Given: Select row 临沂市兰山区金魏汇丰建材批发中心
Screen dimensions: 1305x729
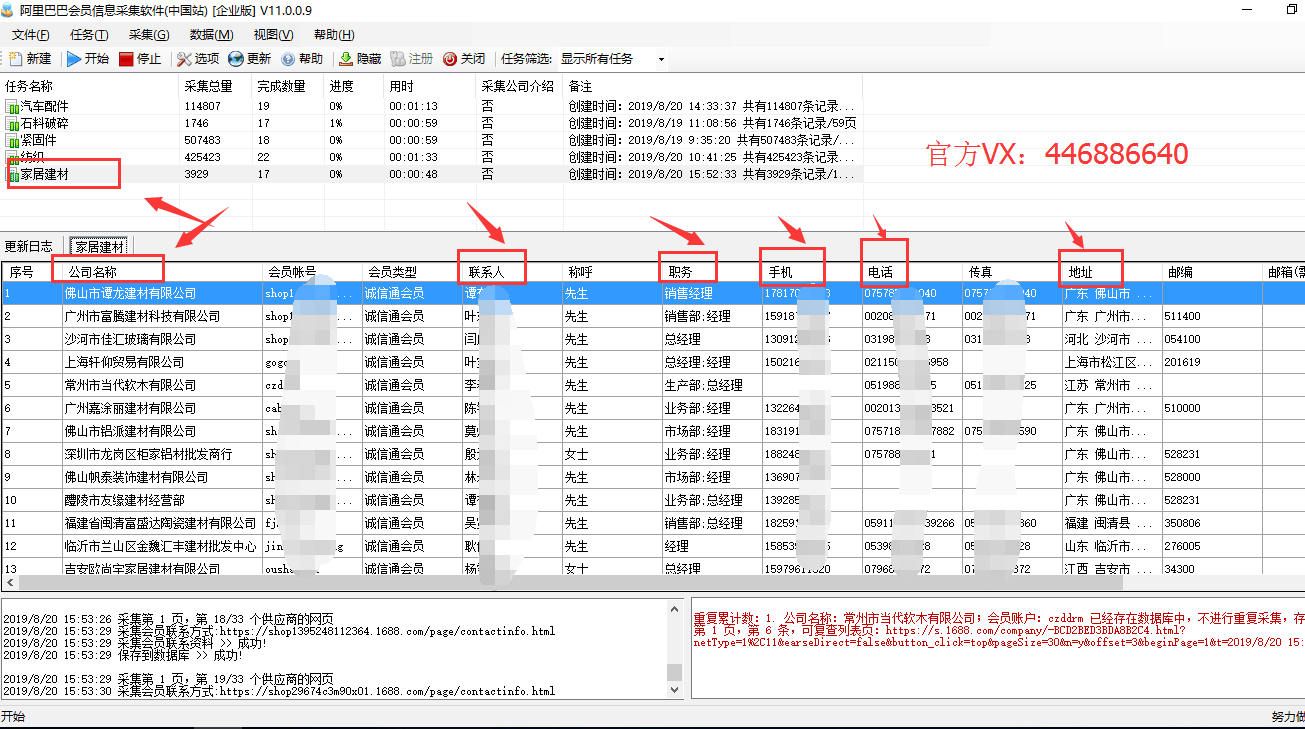Looking at the screenshot, I should (x=652, y=546).
